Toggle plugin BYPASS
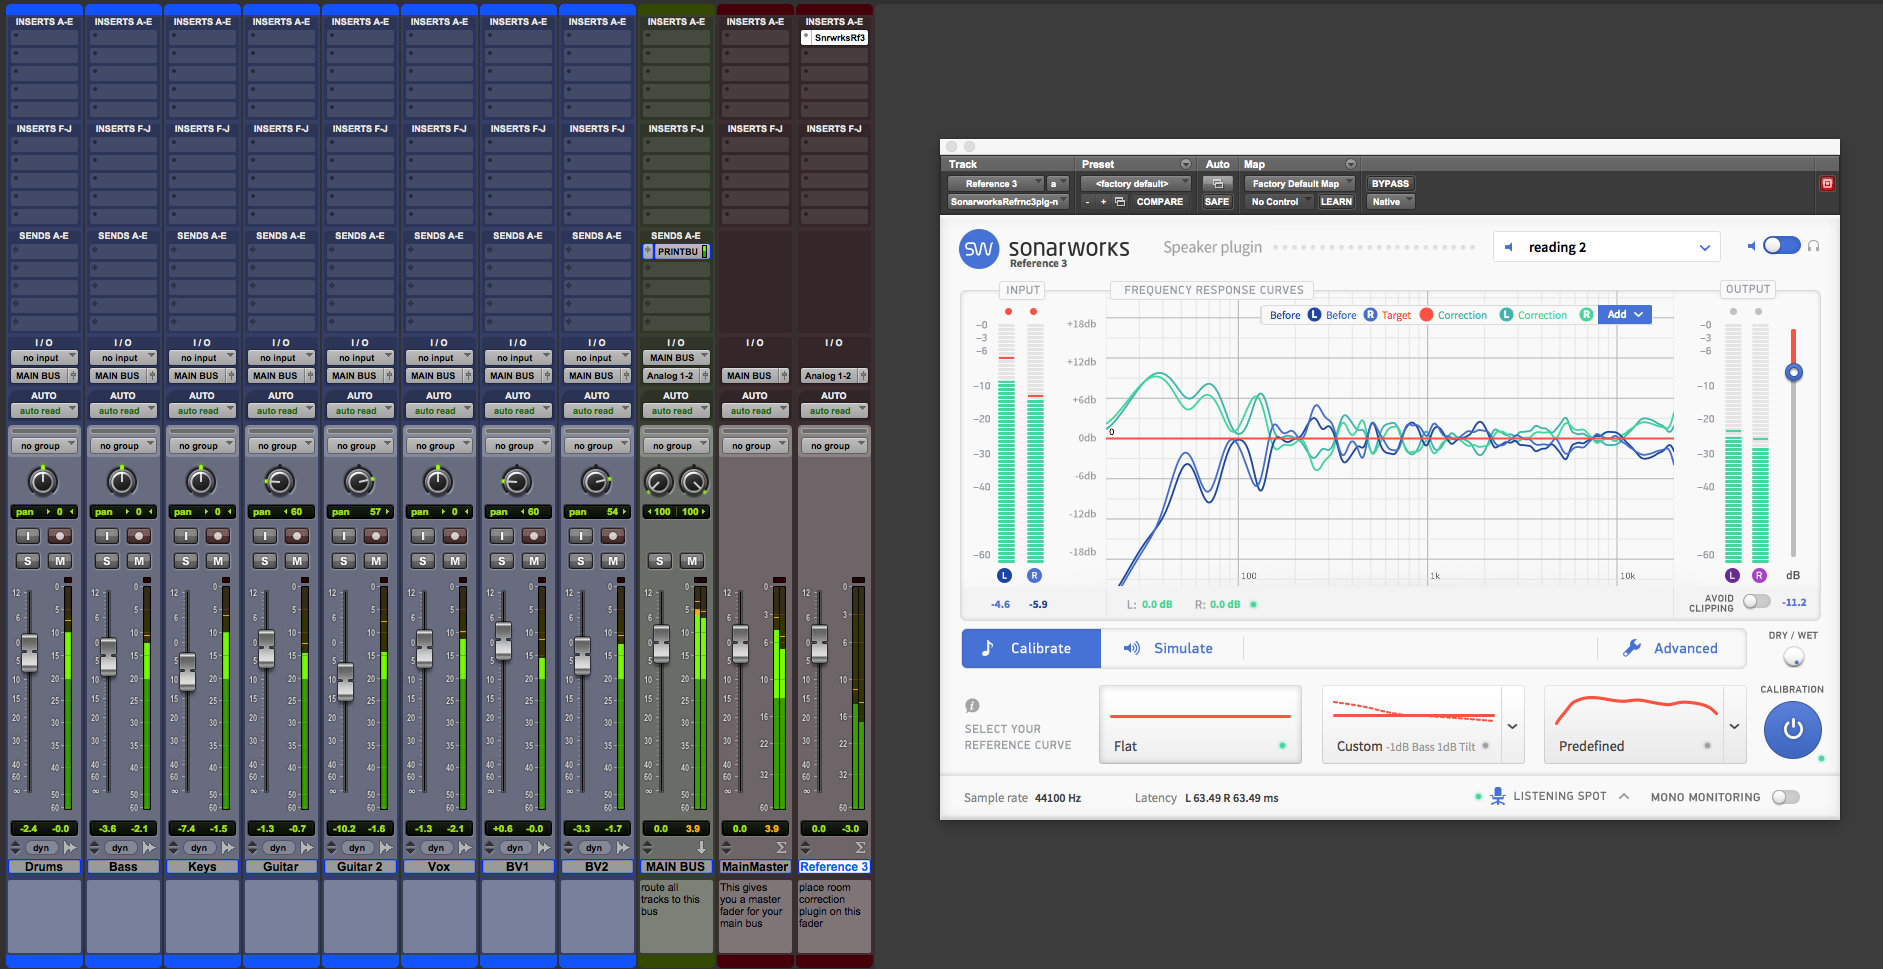This screenshot has height=969, width=1883. pos(1390,184)
